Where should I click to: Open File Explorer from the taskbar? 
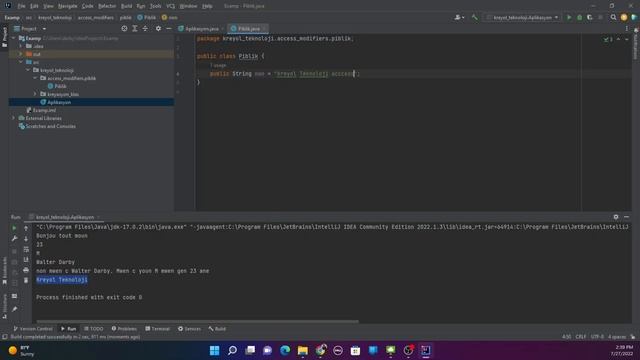click(x=302, y=350)
